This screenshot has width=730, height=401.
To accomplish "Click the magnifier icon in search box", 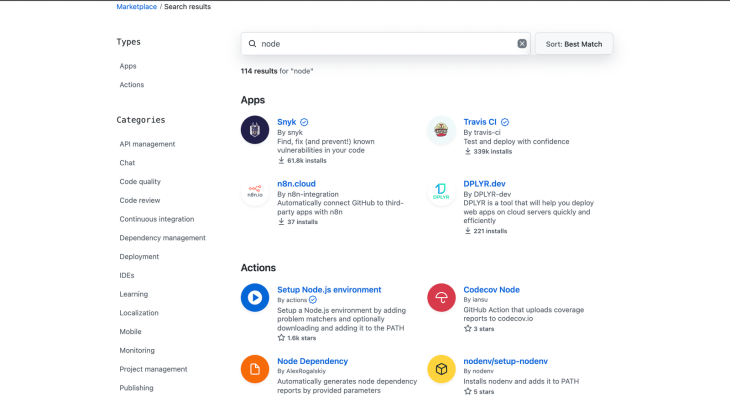I will pyautogui.click(x=252, y=43).
